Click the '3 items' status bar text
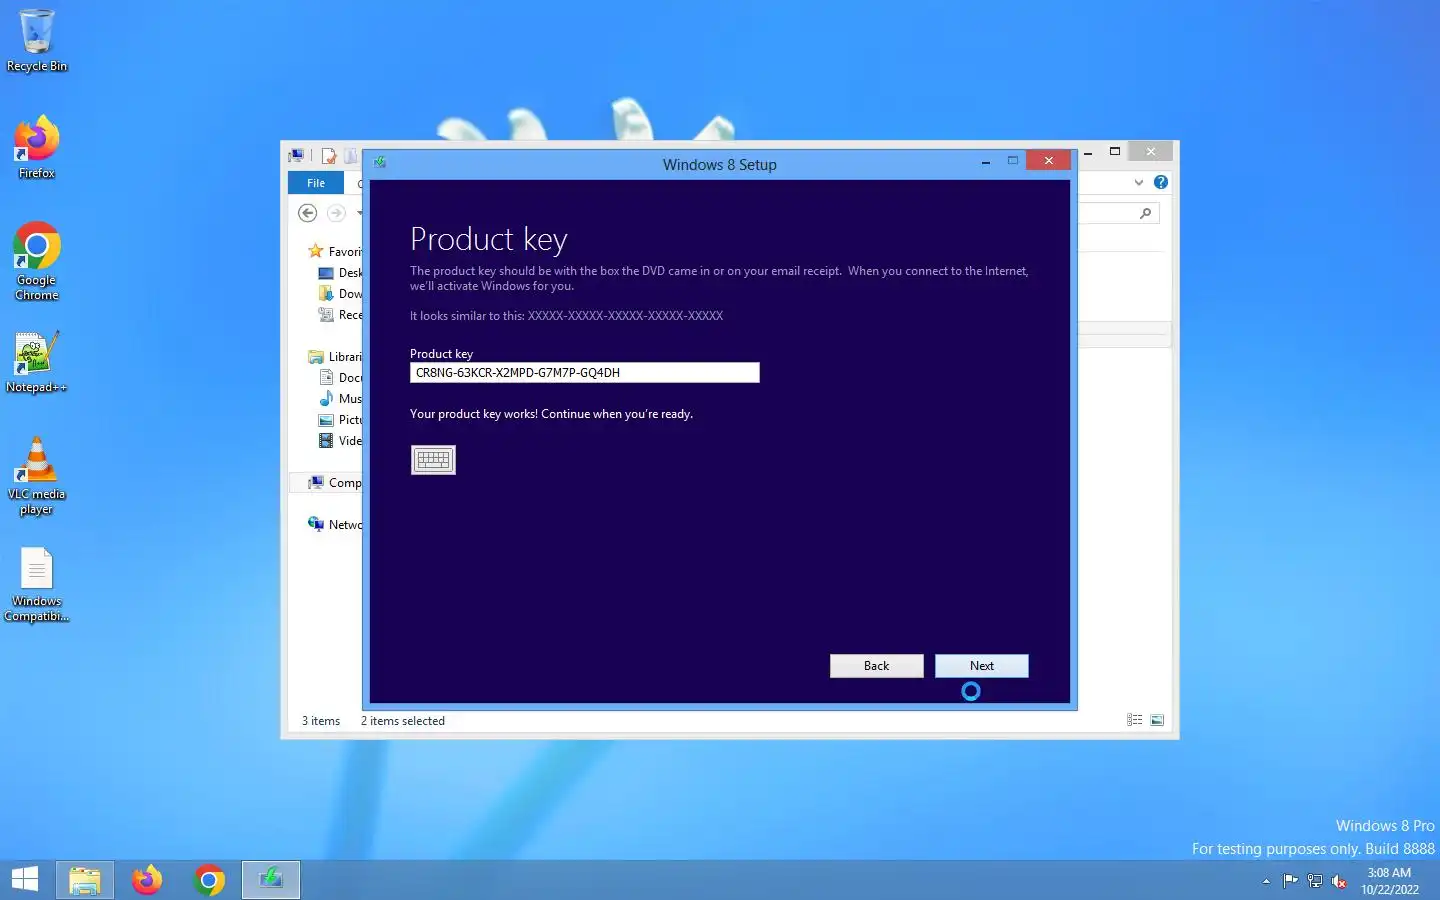This screenshot has height=900, width=1440. [321, 721]
